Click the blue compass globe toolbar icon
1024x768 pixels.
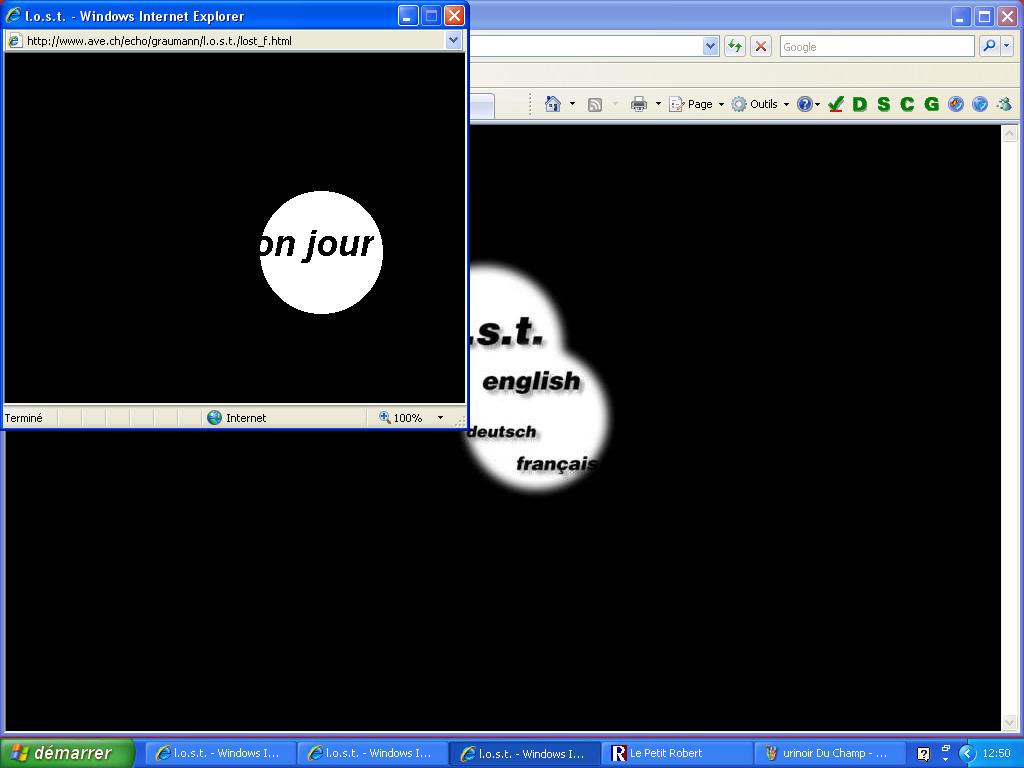(955, 104)
